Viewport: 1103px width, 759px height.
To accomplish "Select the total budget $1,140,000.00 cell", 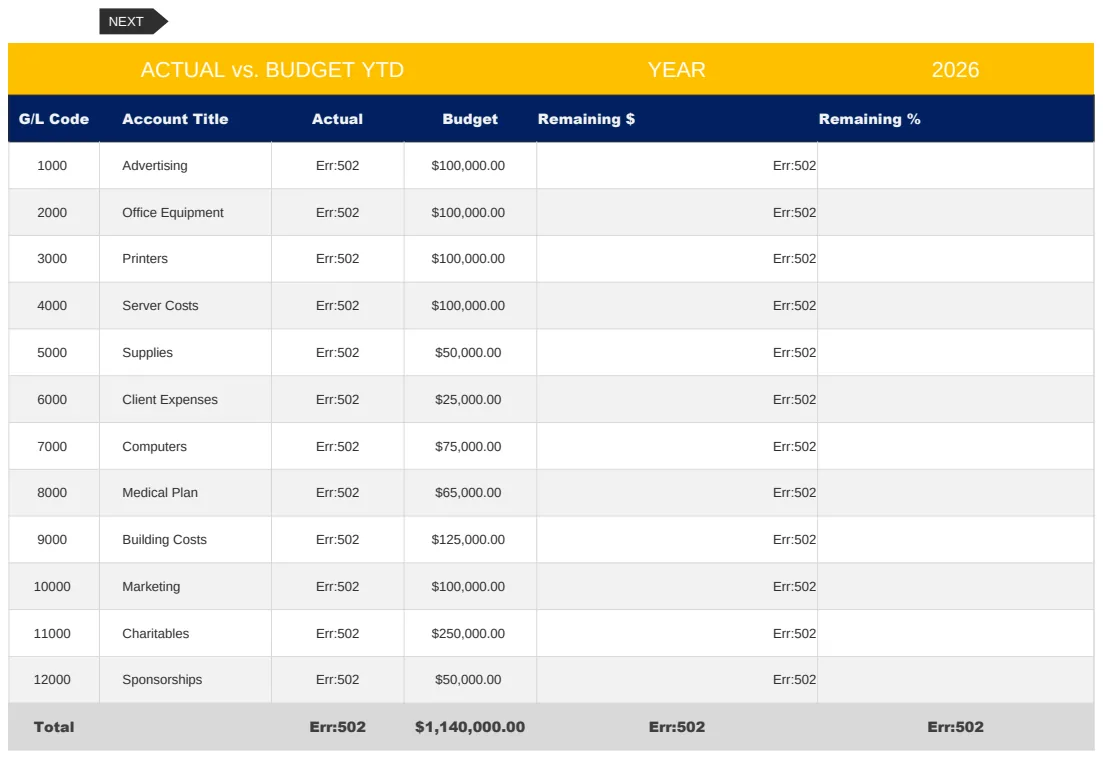I will pos(470,727).
